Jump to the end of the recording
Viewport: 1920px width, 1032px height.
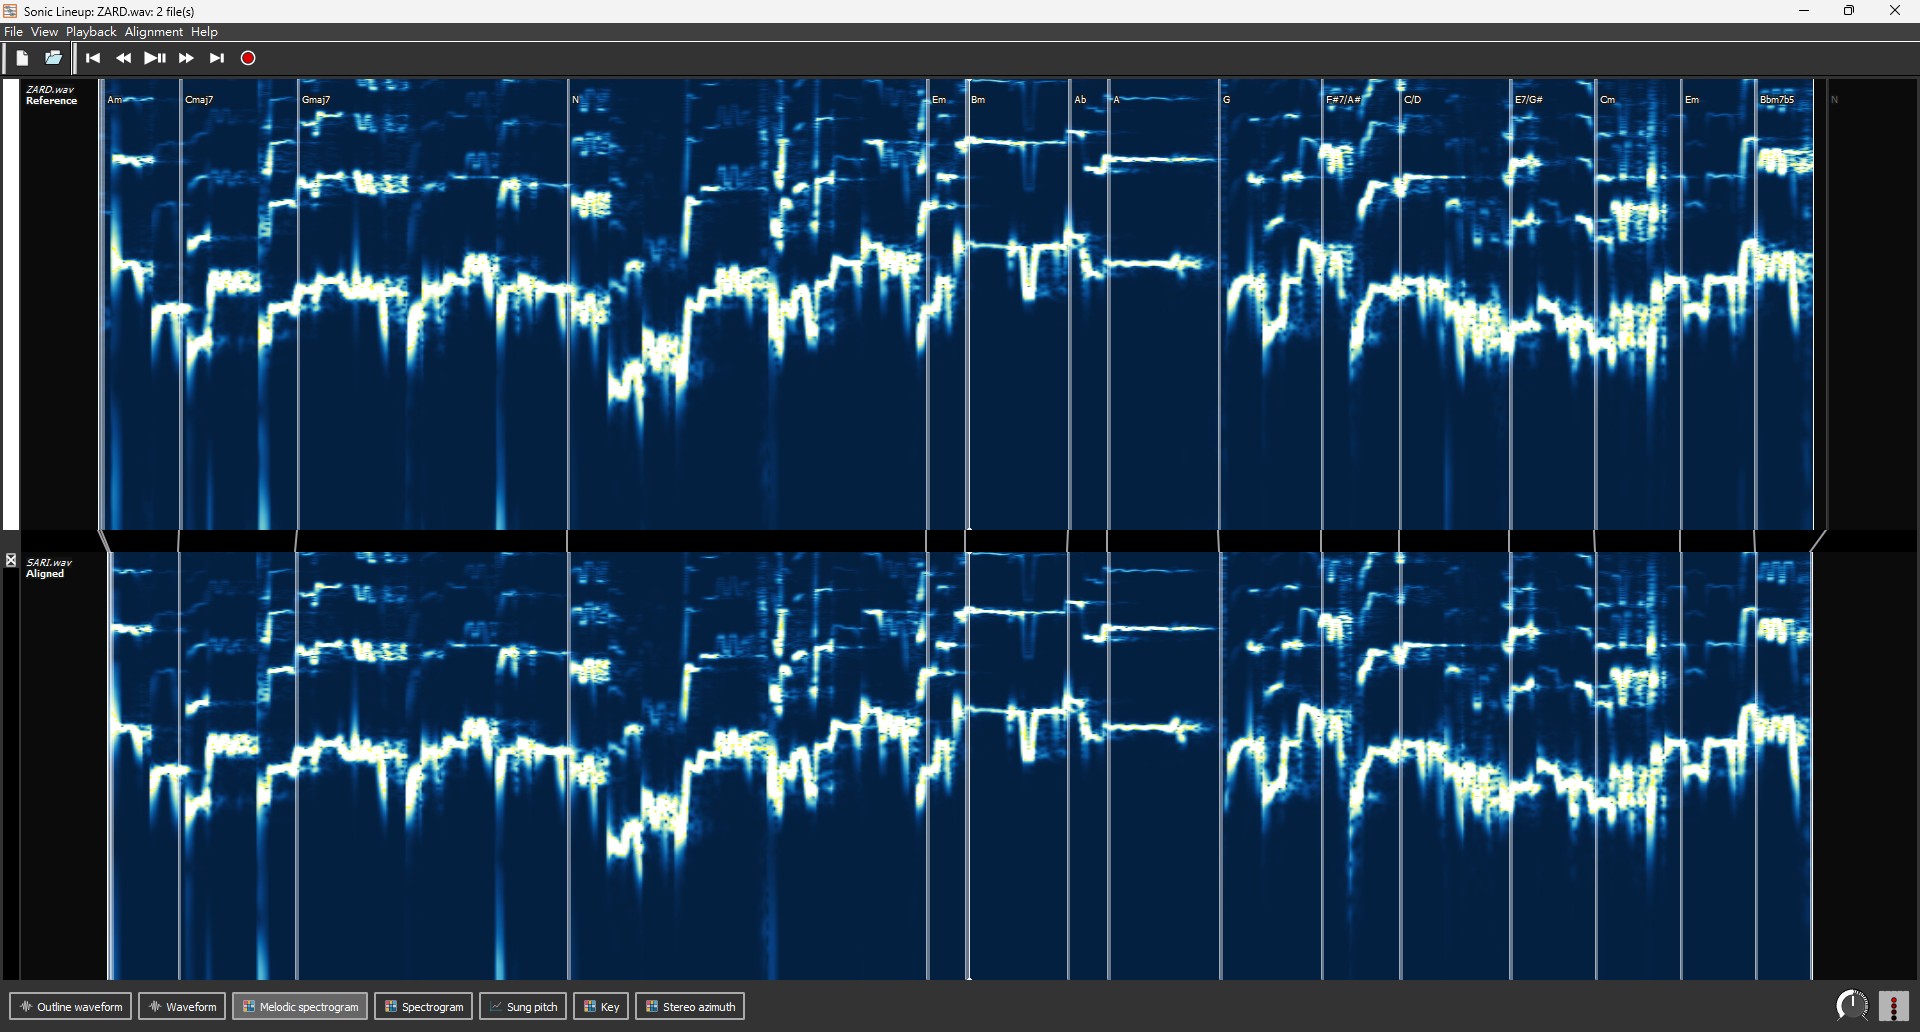point(217,58)
